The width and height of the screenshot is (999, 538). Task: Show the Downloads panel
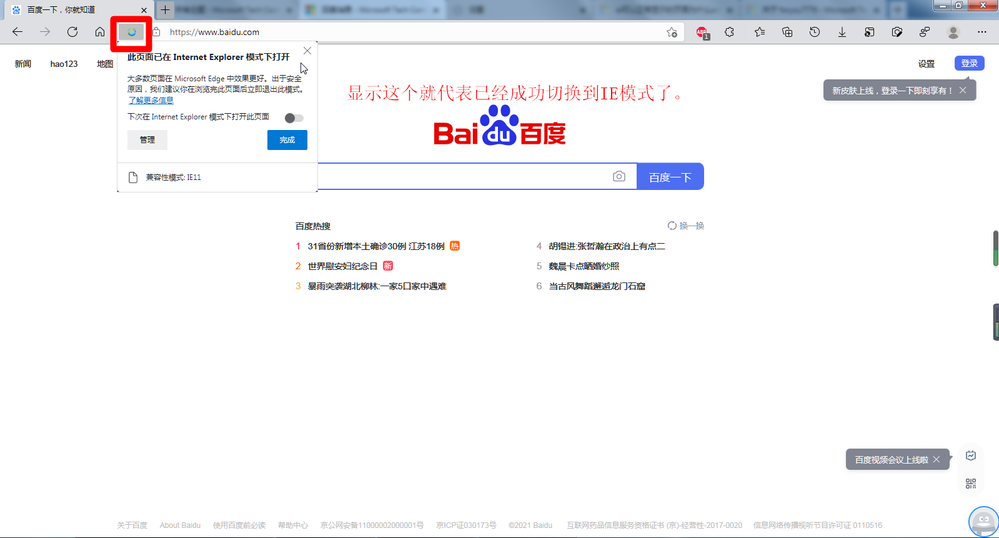842,32
